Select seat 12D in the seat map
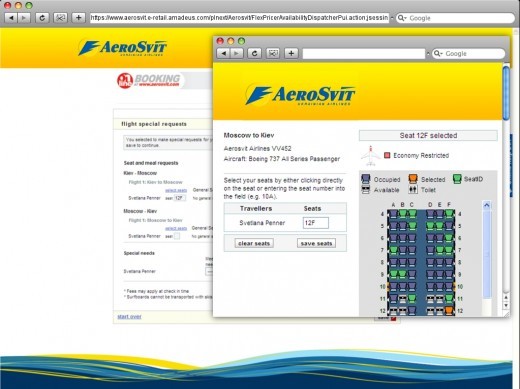This screenshot has width=520, height=389. 430,311
